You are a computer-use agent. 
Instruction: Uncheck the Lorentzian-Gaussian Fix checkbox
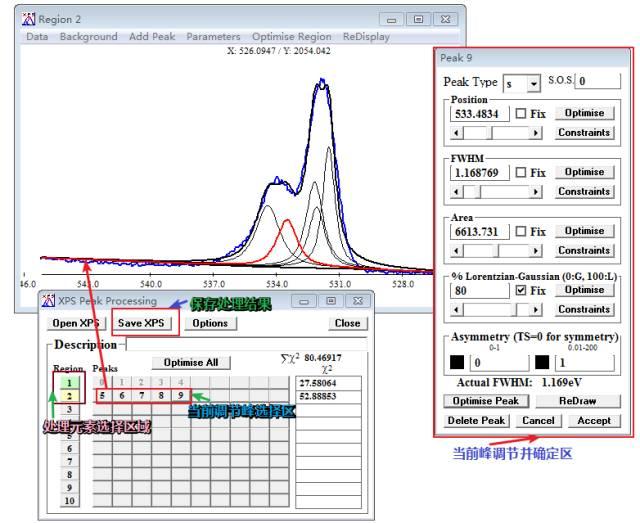[x=520, y=290]
